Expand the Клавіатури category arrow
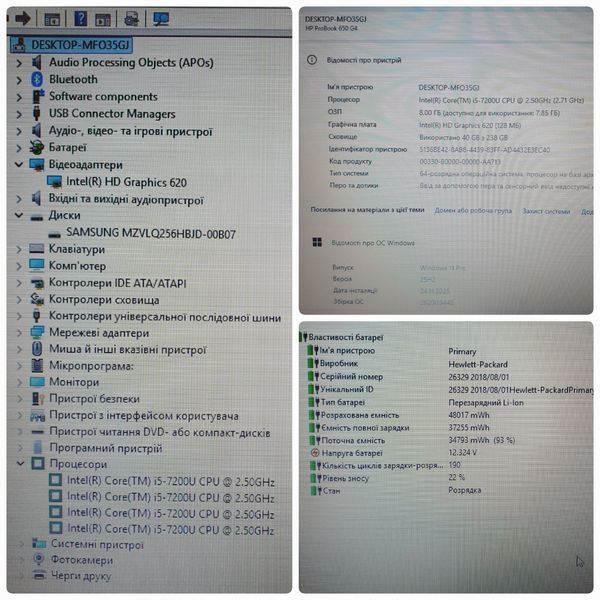Viewport: 600px width, 600px height. pyautogui.click(x=19, y=249)
